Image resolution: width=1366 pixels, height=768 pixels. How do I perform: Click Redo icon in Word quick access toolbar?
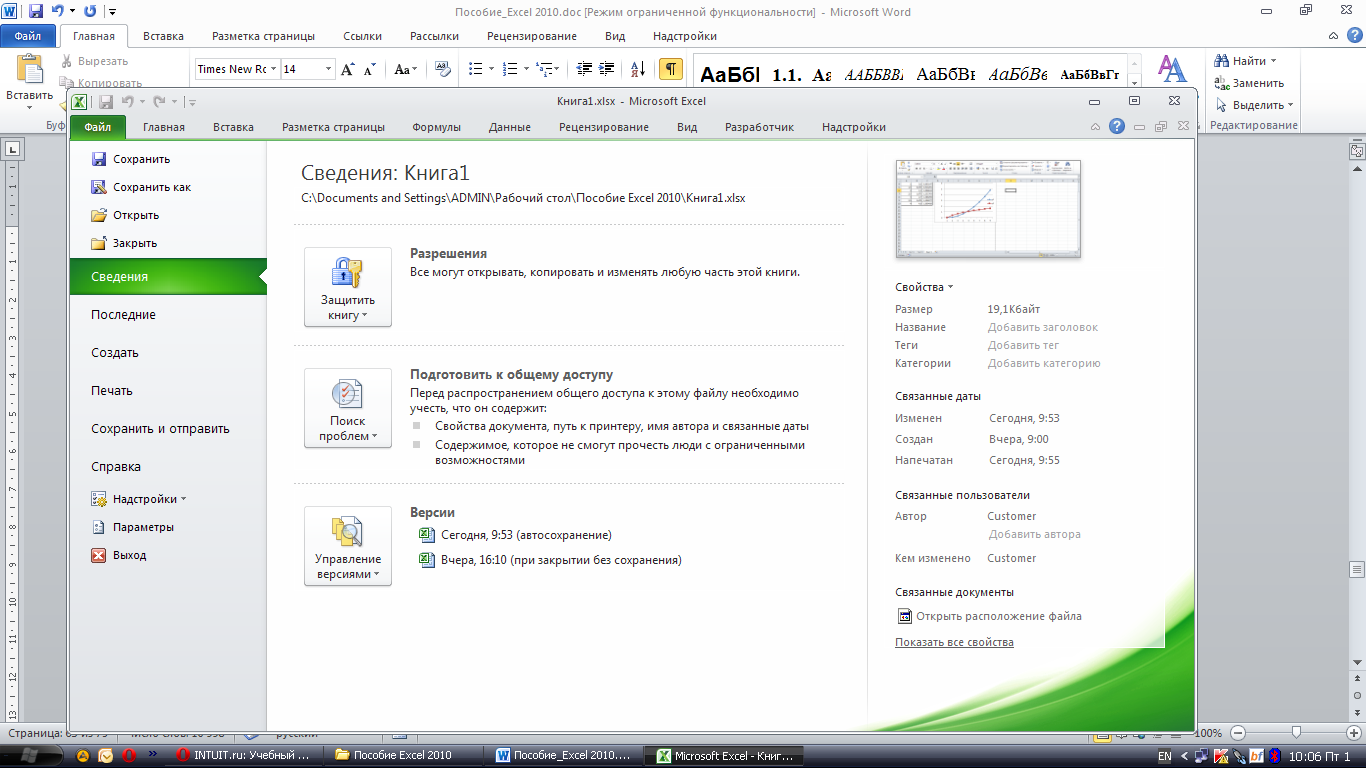(x=91, y=12)
